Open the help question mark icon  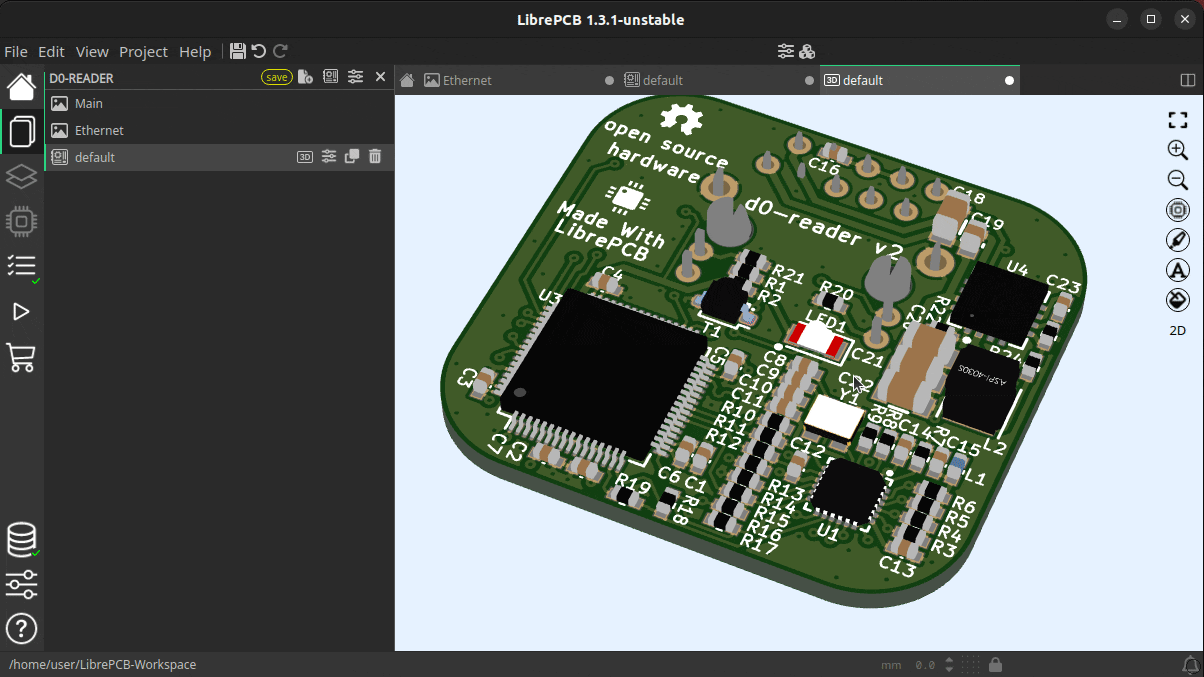tap(22, 629)
